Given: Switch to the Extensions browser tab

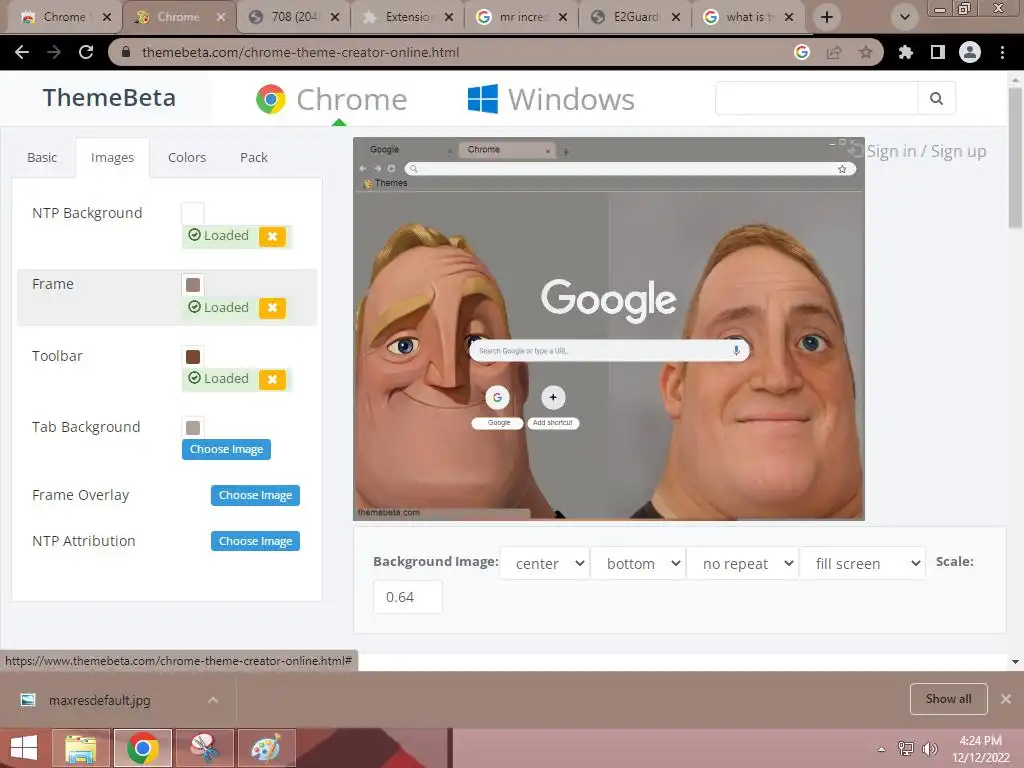Looking at the screenshot, I should [406, 18].
